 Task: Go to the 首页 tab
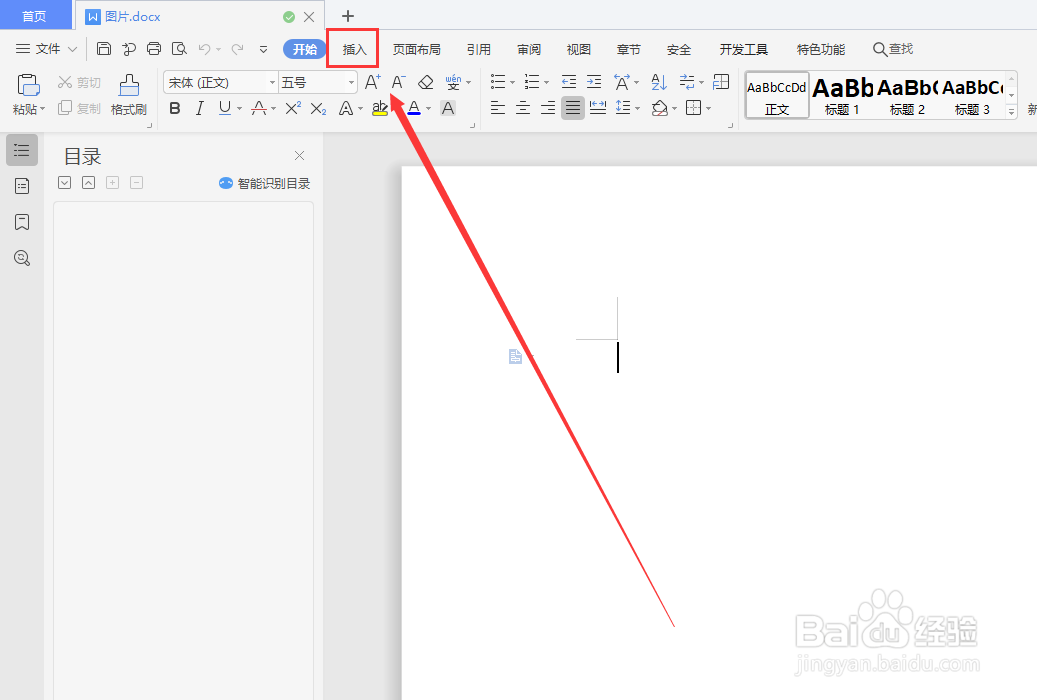pyautogui.click(x=36, y=16)
